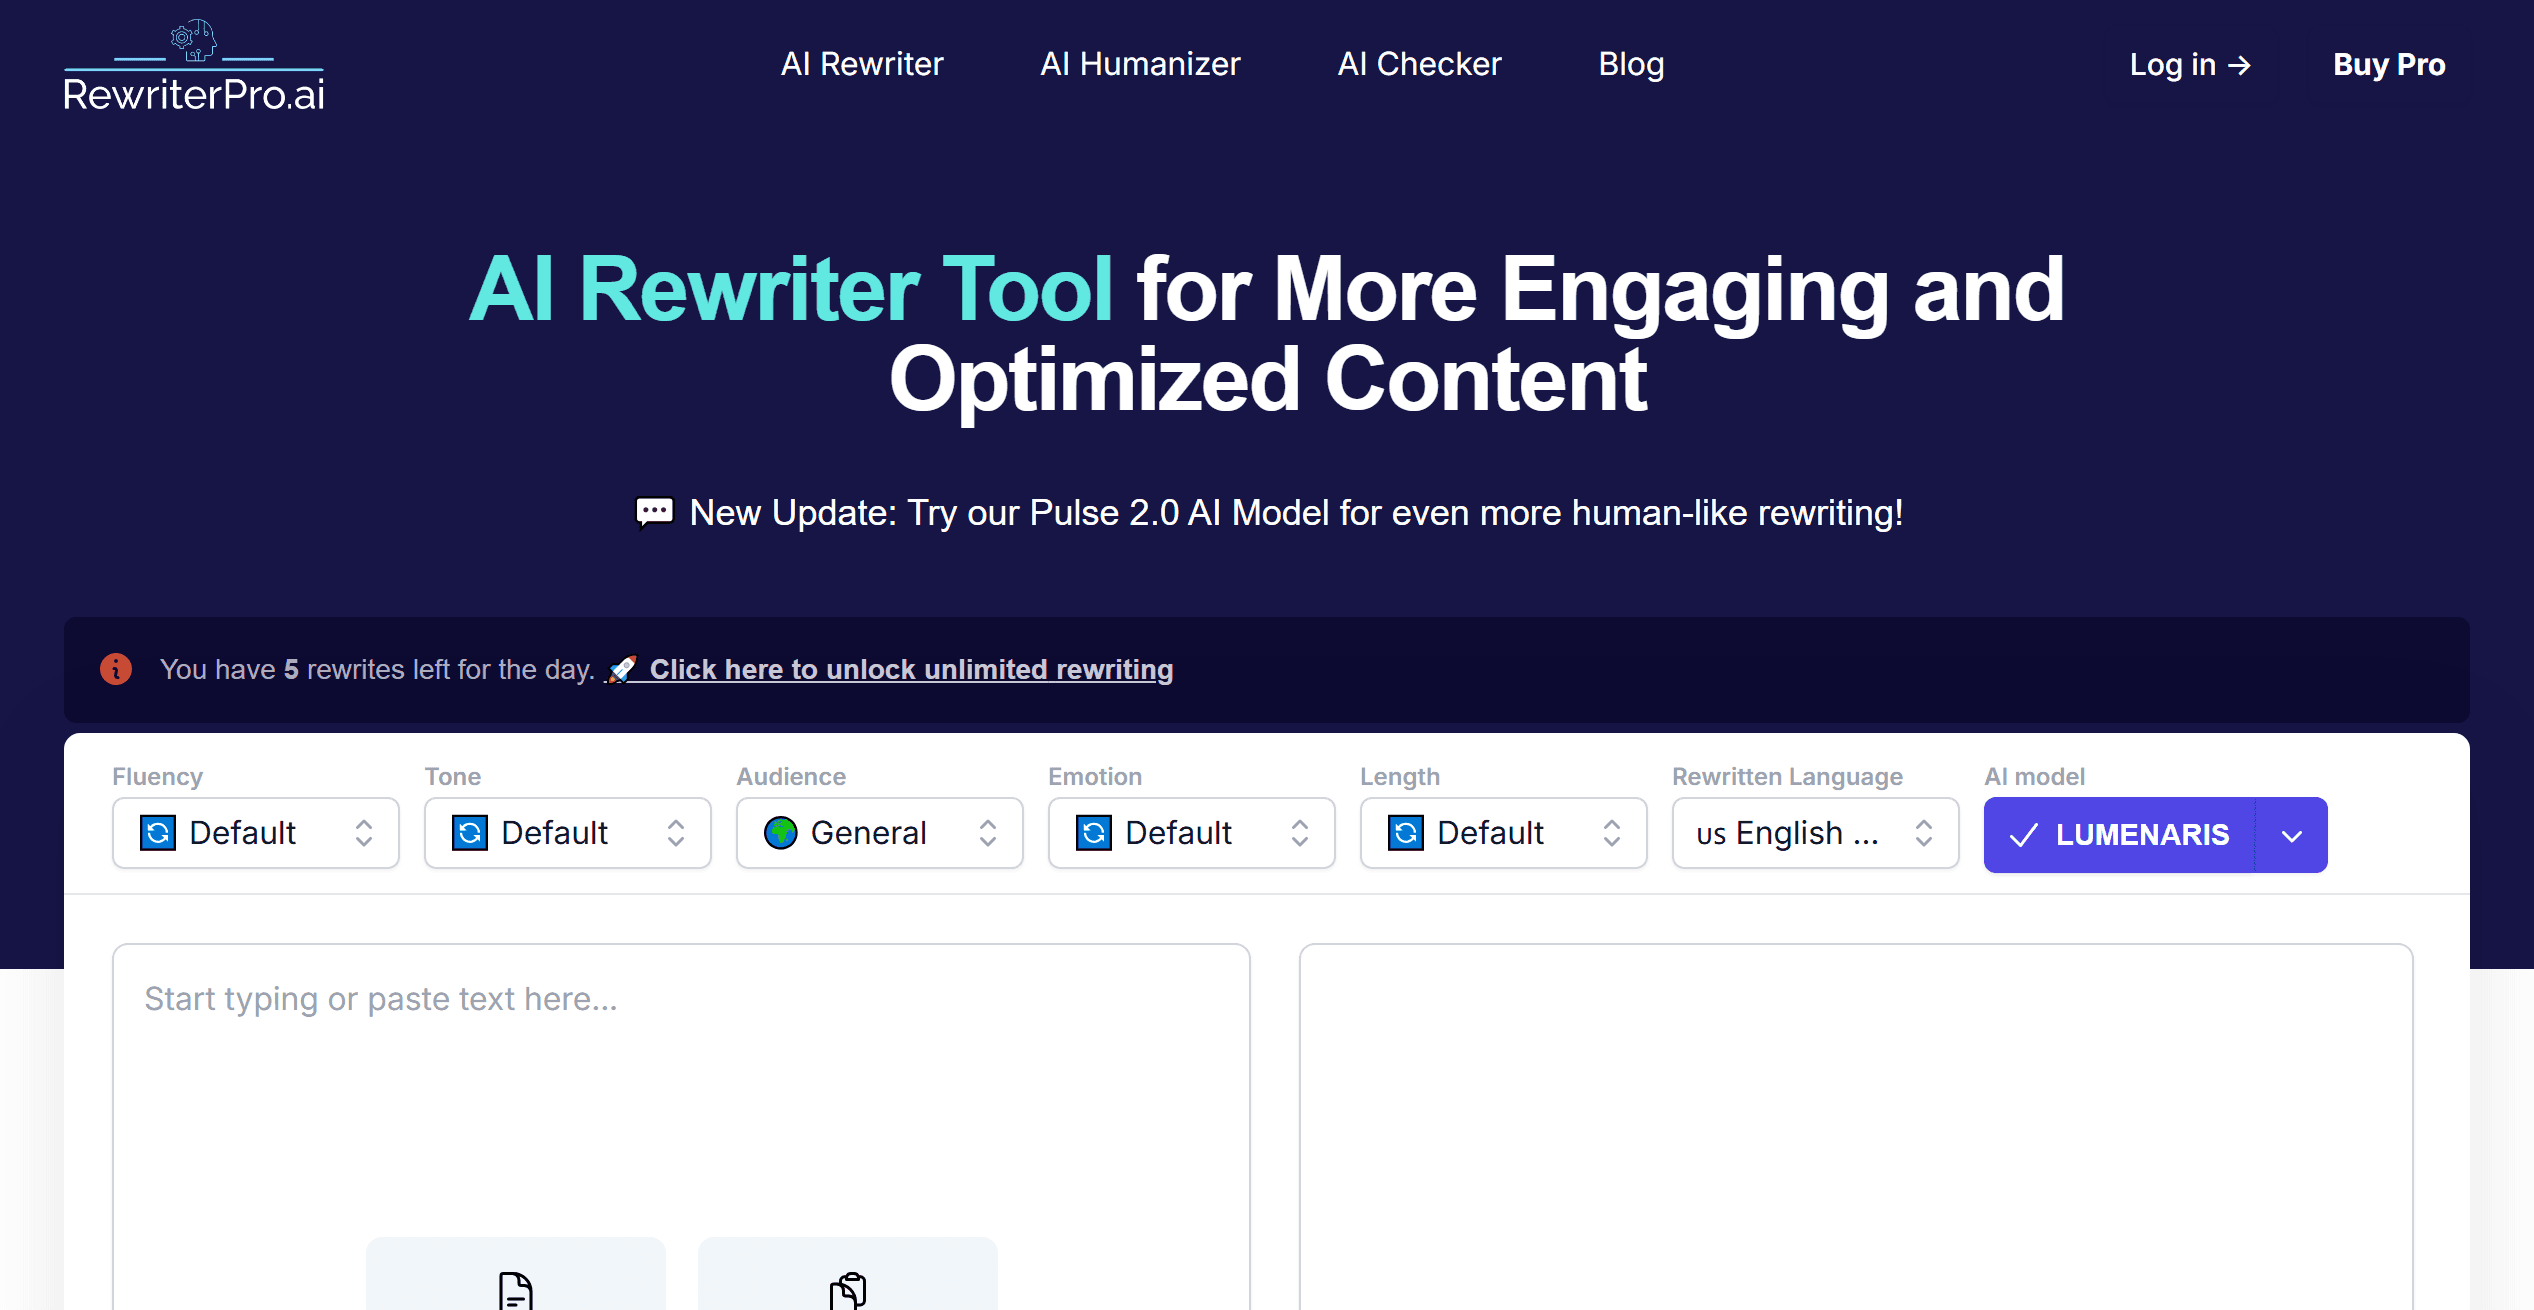
Task: Select the sample document icon below input box
Action: tap(515, 1290)
